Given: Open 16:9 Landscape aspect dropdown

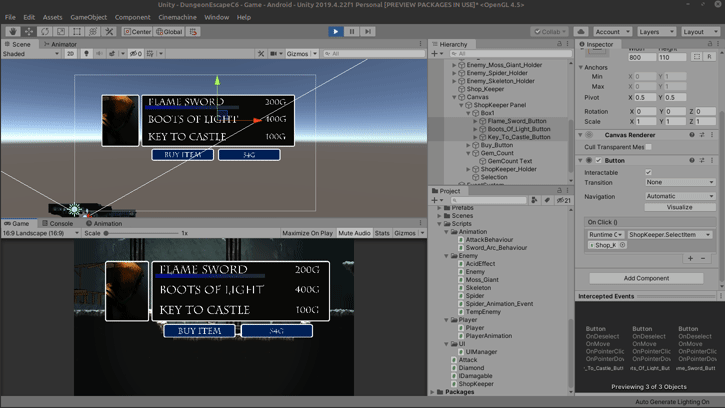Looking at the screenshot, I should coord(41,233).
